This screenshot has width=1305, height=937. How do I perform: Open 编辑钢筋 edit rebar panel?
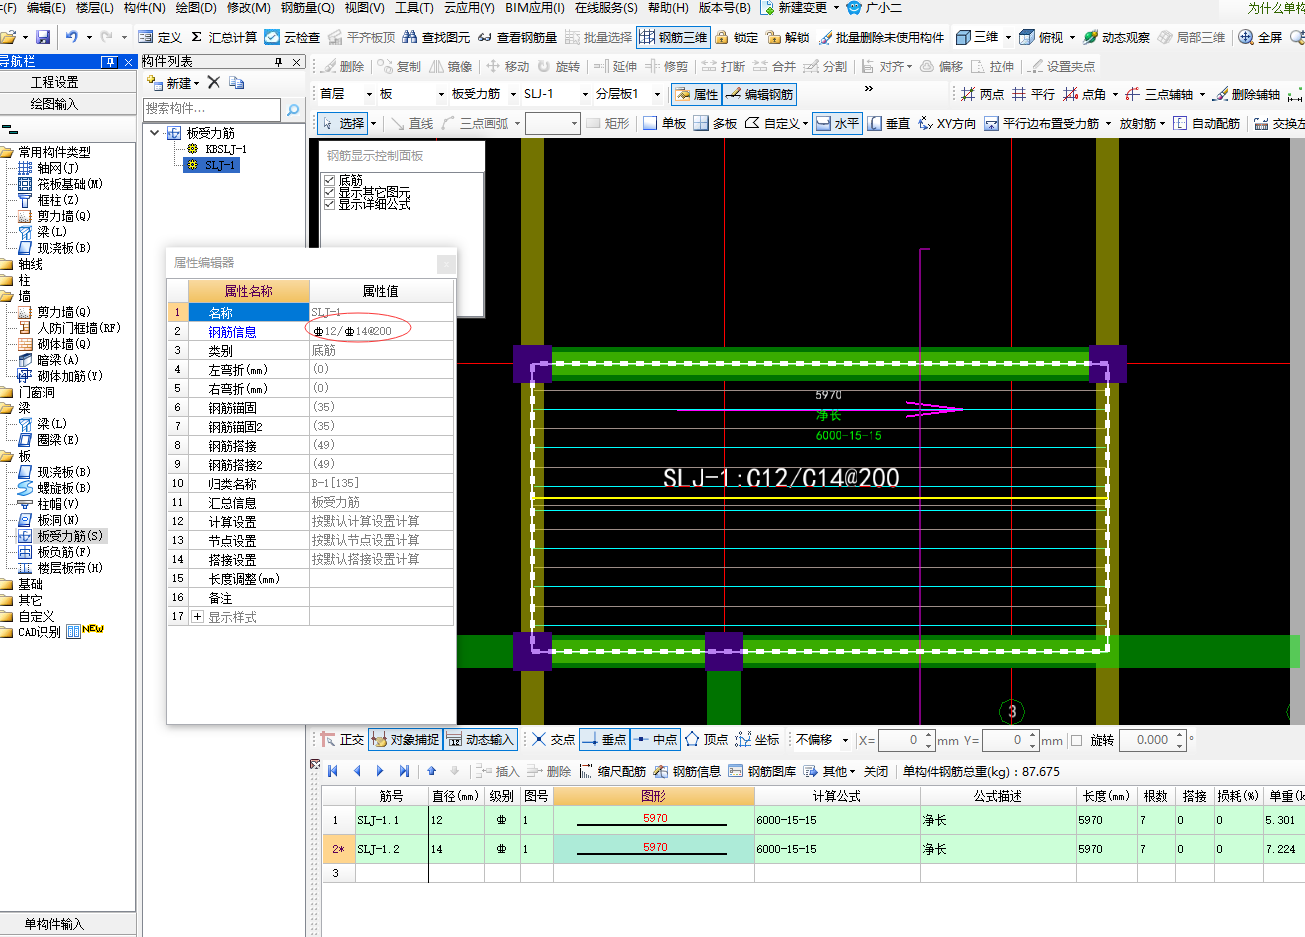click(x=759, y=94)
